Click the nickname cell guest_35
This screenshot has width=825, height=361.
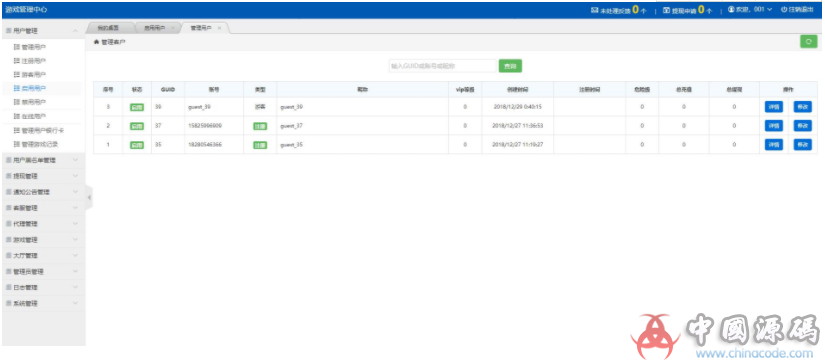[291, 145]
